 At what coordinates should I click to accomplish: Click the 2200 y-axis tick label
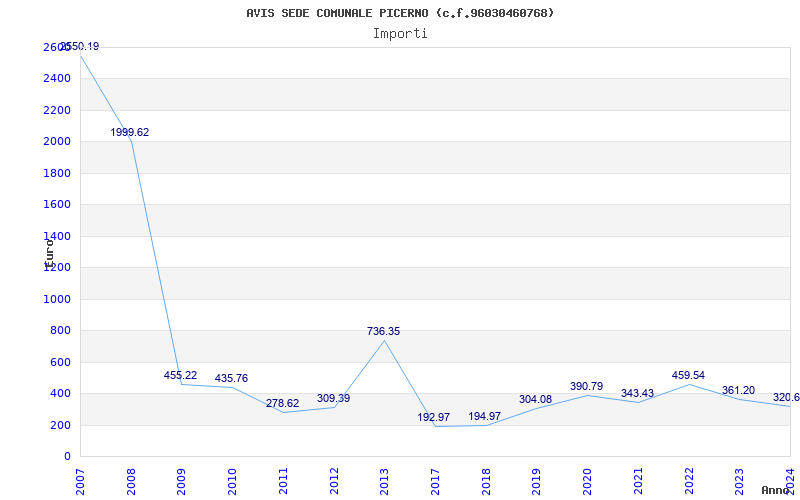(57, 110)
